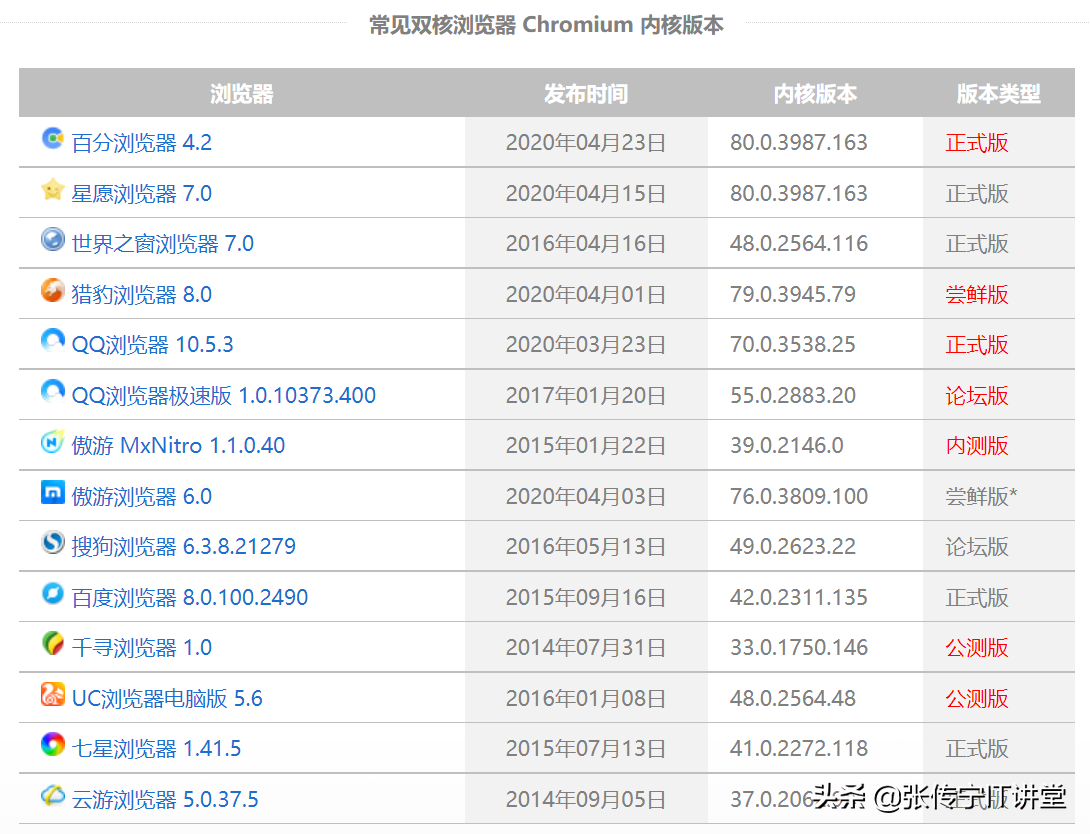Image resolution: width=1090 pixels, height=834 pixels.
Task: Click the 猎豹浏览器 orange icon
Action: coord(53,290)
